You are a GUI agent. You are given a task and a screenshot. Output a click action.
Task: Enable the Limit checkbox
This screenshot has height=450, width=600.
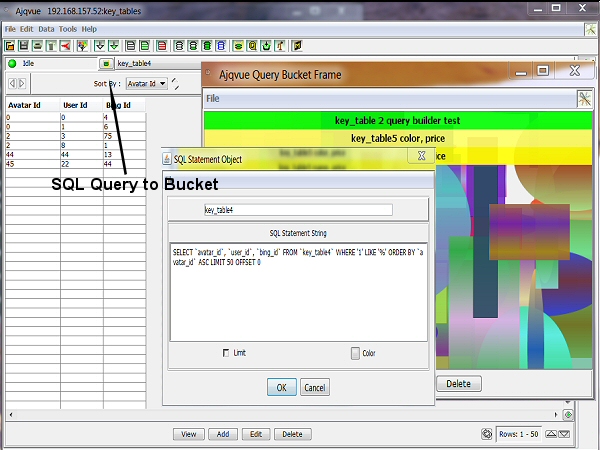click(225, 353)
